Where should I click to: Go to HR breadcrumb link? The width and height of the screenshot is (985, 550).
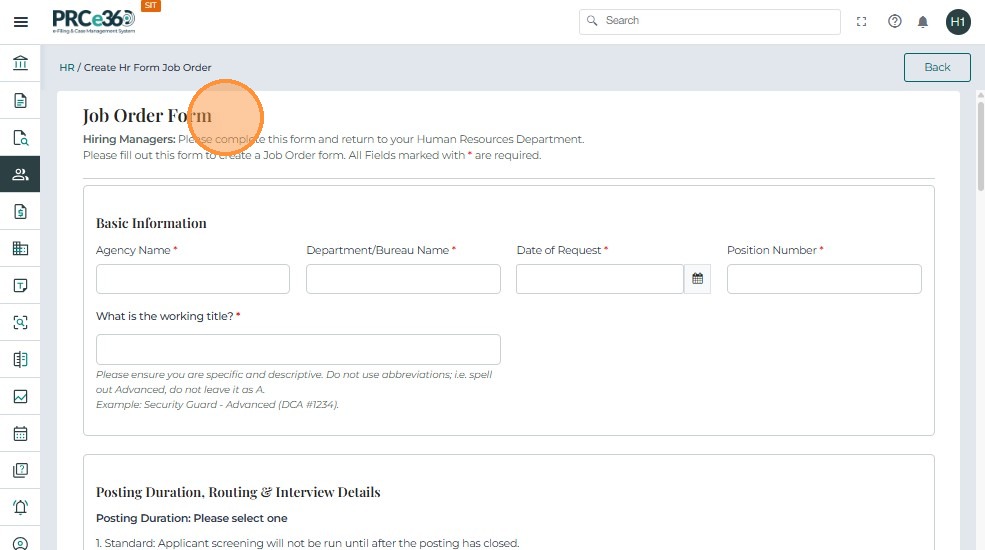[67, 68]
